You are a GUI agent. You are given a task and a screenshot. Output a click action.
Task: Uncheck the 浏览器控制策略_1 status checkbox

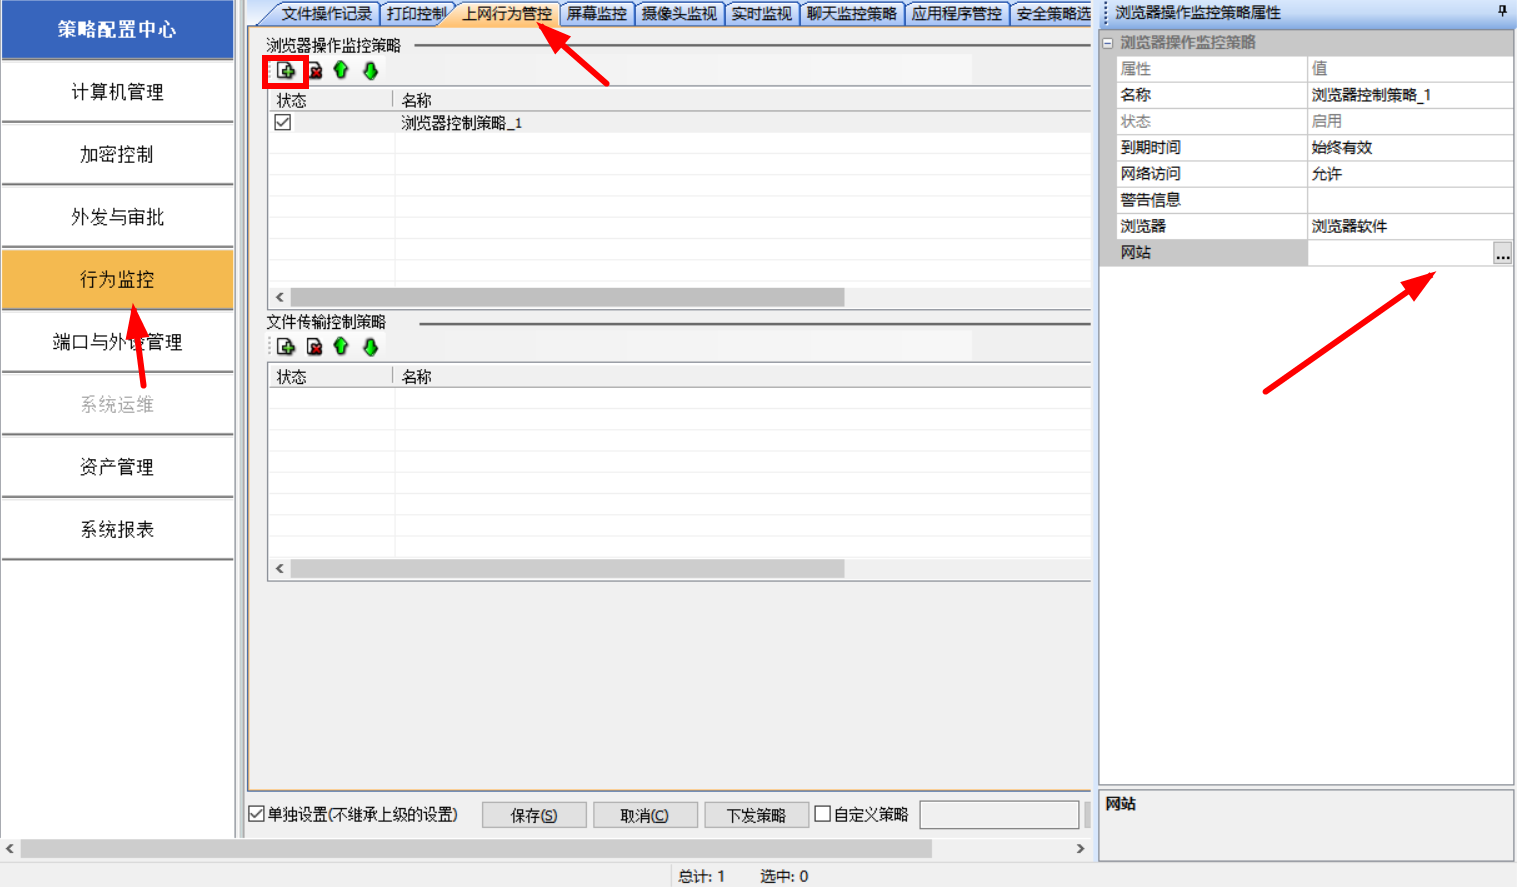click(283, 123)
